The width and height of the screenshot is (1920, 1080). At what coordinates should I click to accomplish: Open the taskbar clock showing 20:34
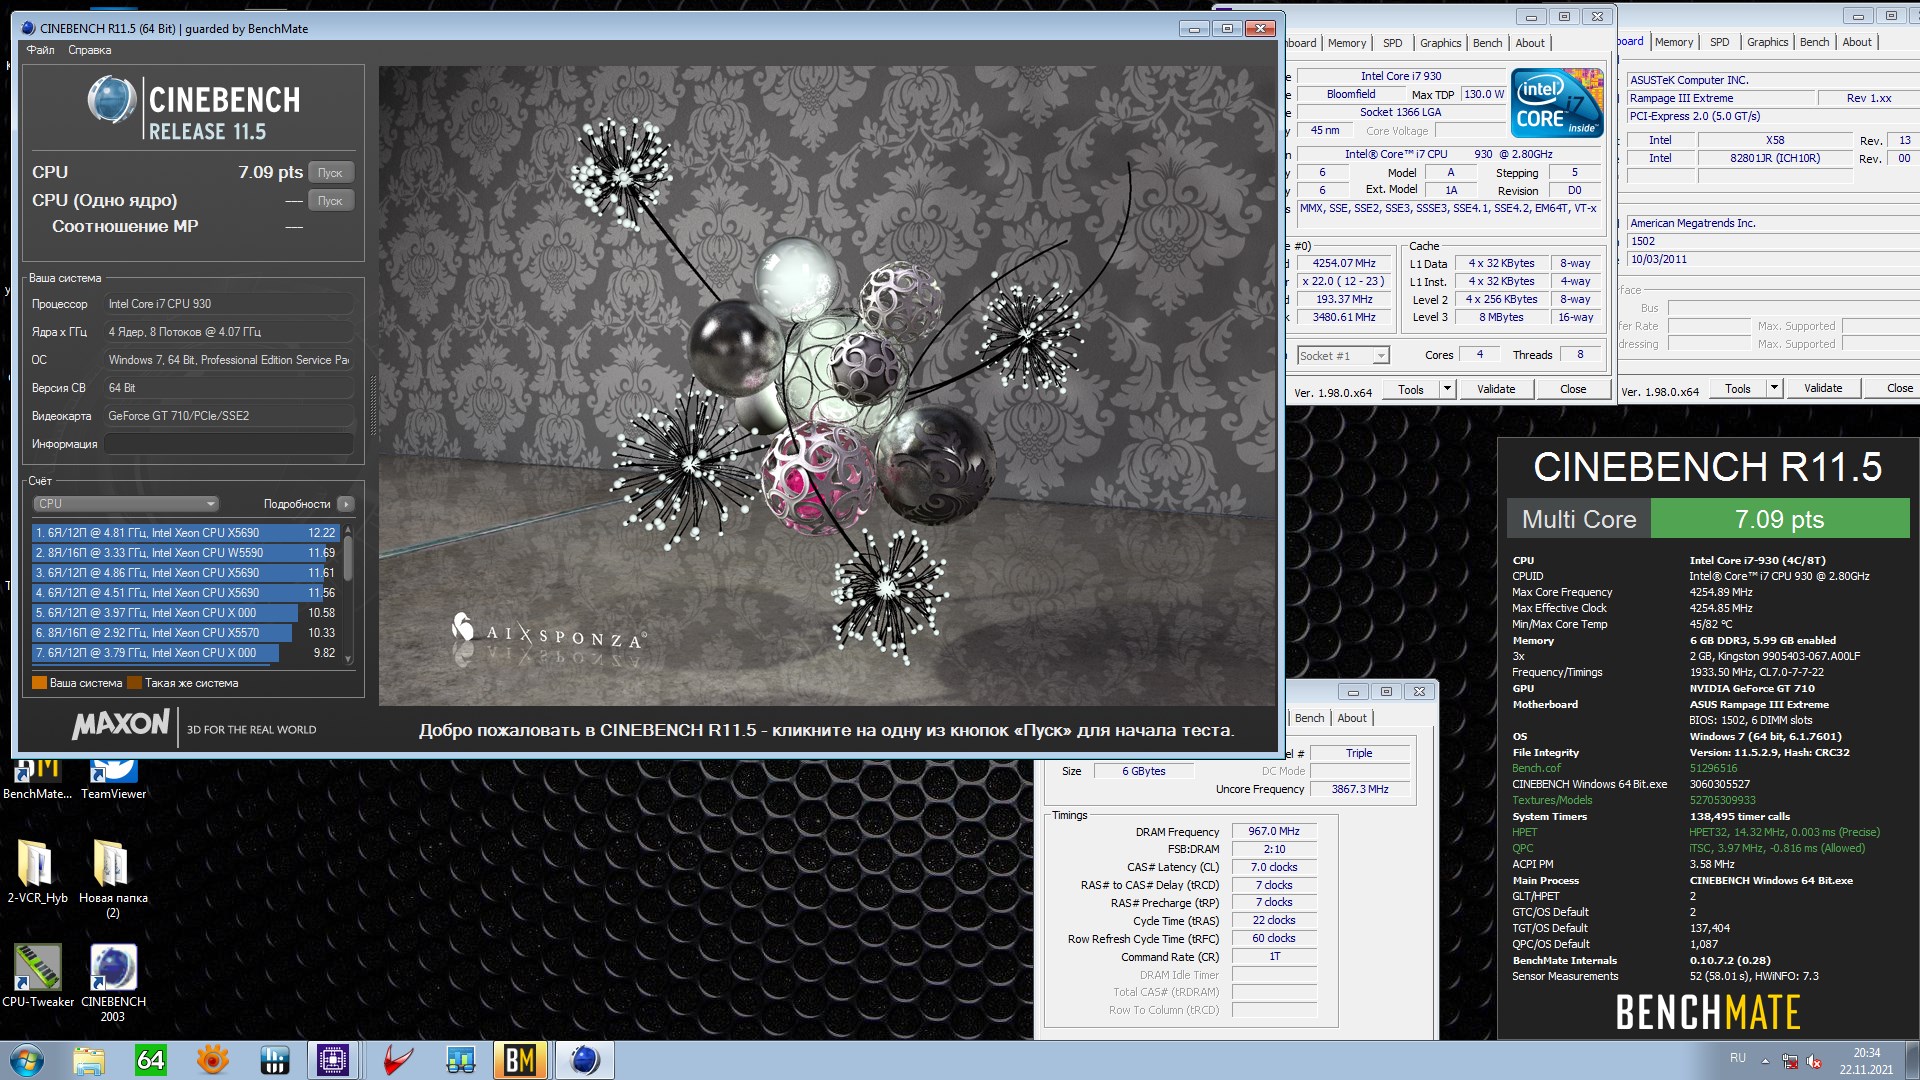coord(1866,1060)
